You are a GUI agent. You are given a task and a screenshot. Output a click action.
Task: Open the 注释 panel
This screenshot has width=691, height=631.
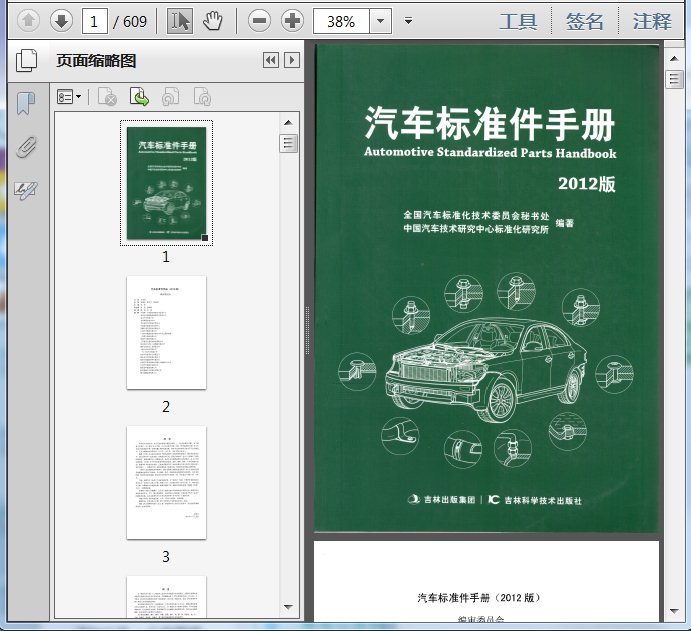pyautogui.click(x=652, y=21)
